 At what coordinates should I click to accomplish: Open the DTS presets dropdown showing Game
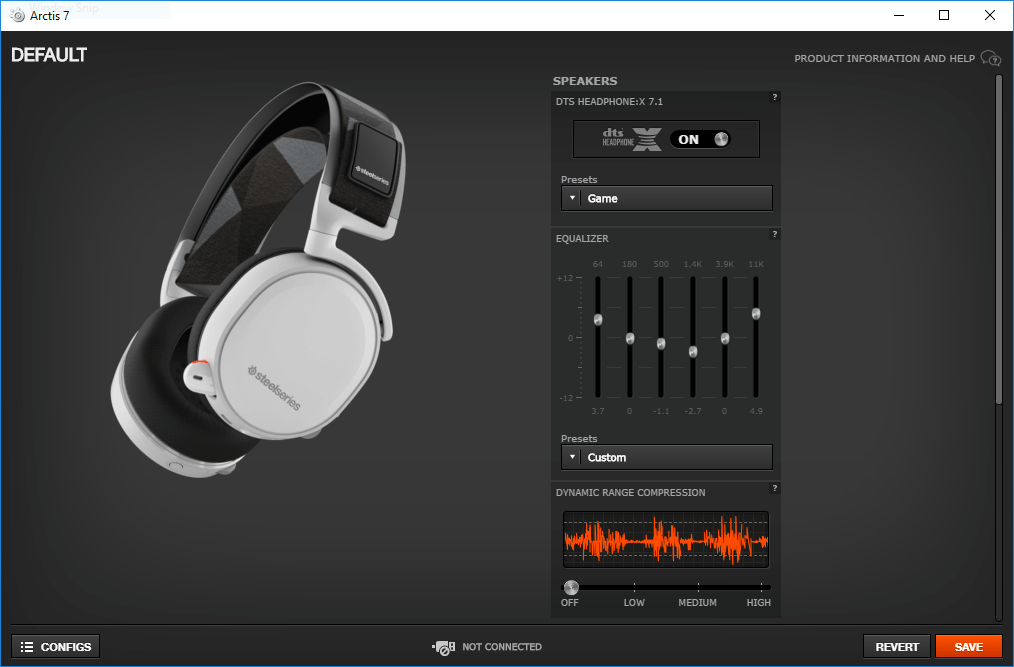pyautogui.click(x=667, y=199)
